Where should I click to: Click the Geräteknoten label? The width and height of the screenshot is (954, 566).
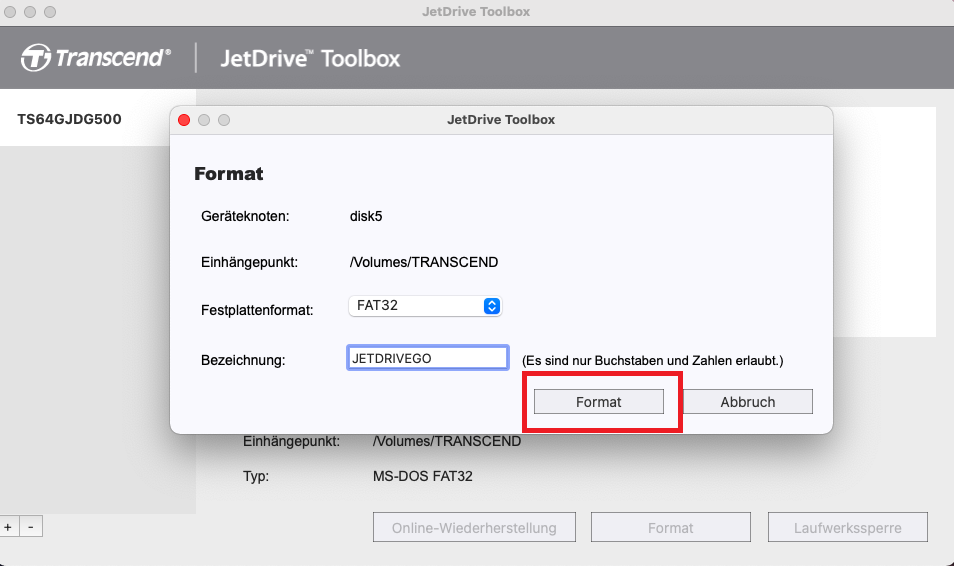coord(245,216)
